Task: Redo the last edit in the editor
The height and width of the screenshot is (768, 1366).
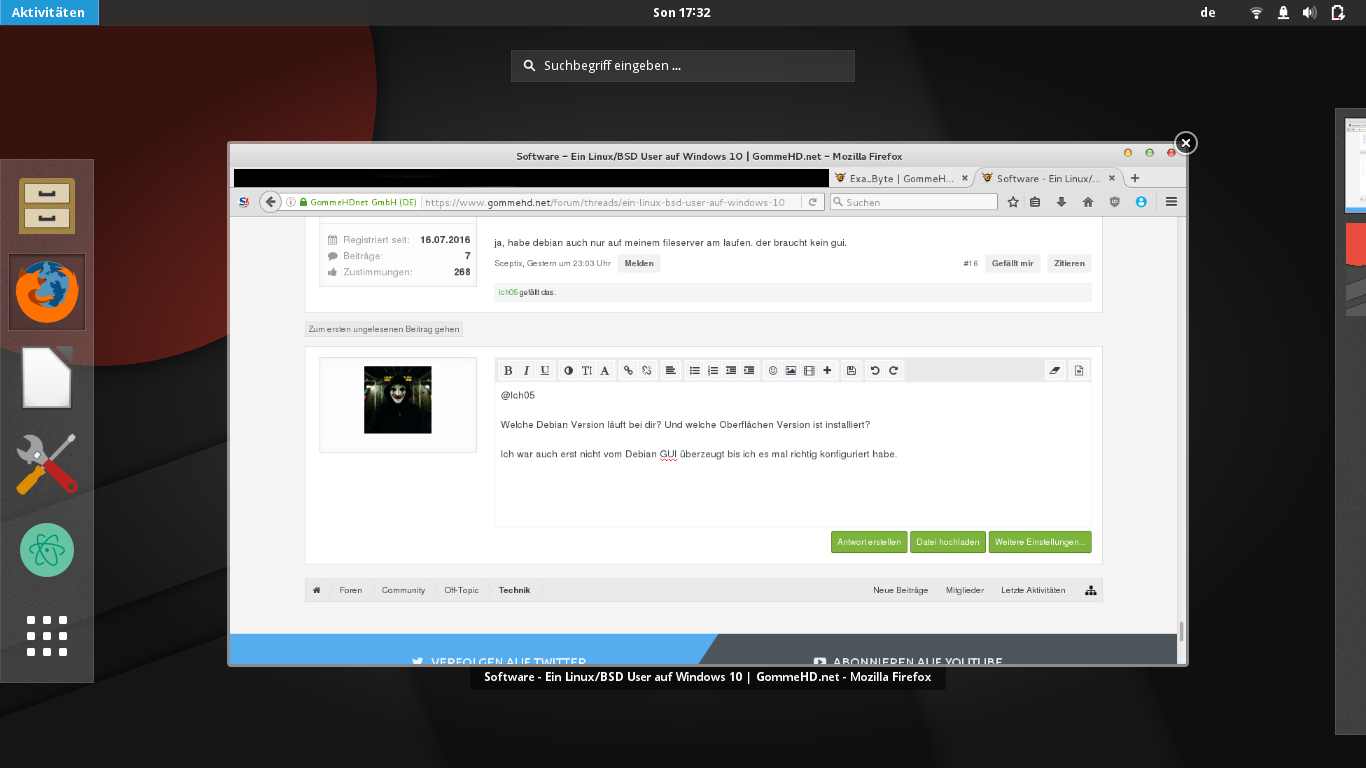Action: (893, 371)
